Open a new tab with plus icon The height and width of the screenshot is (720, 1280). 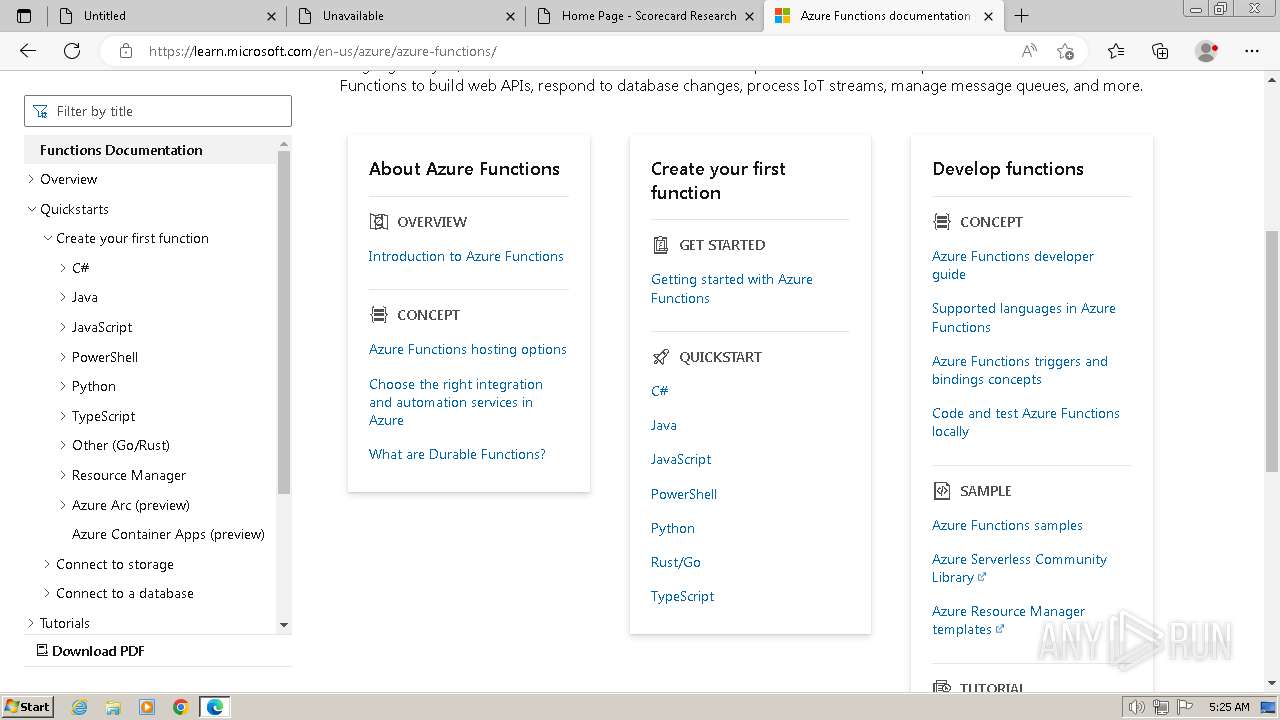coord(1021,16)
